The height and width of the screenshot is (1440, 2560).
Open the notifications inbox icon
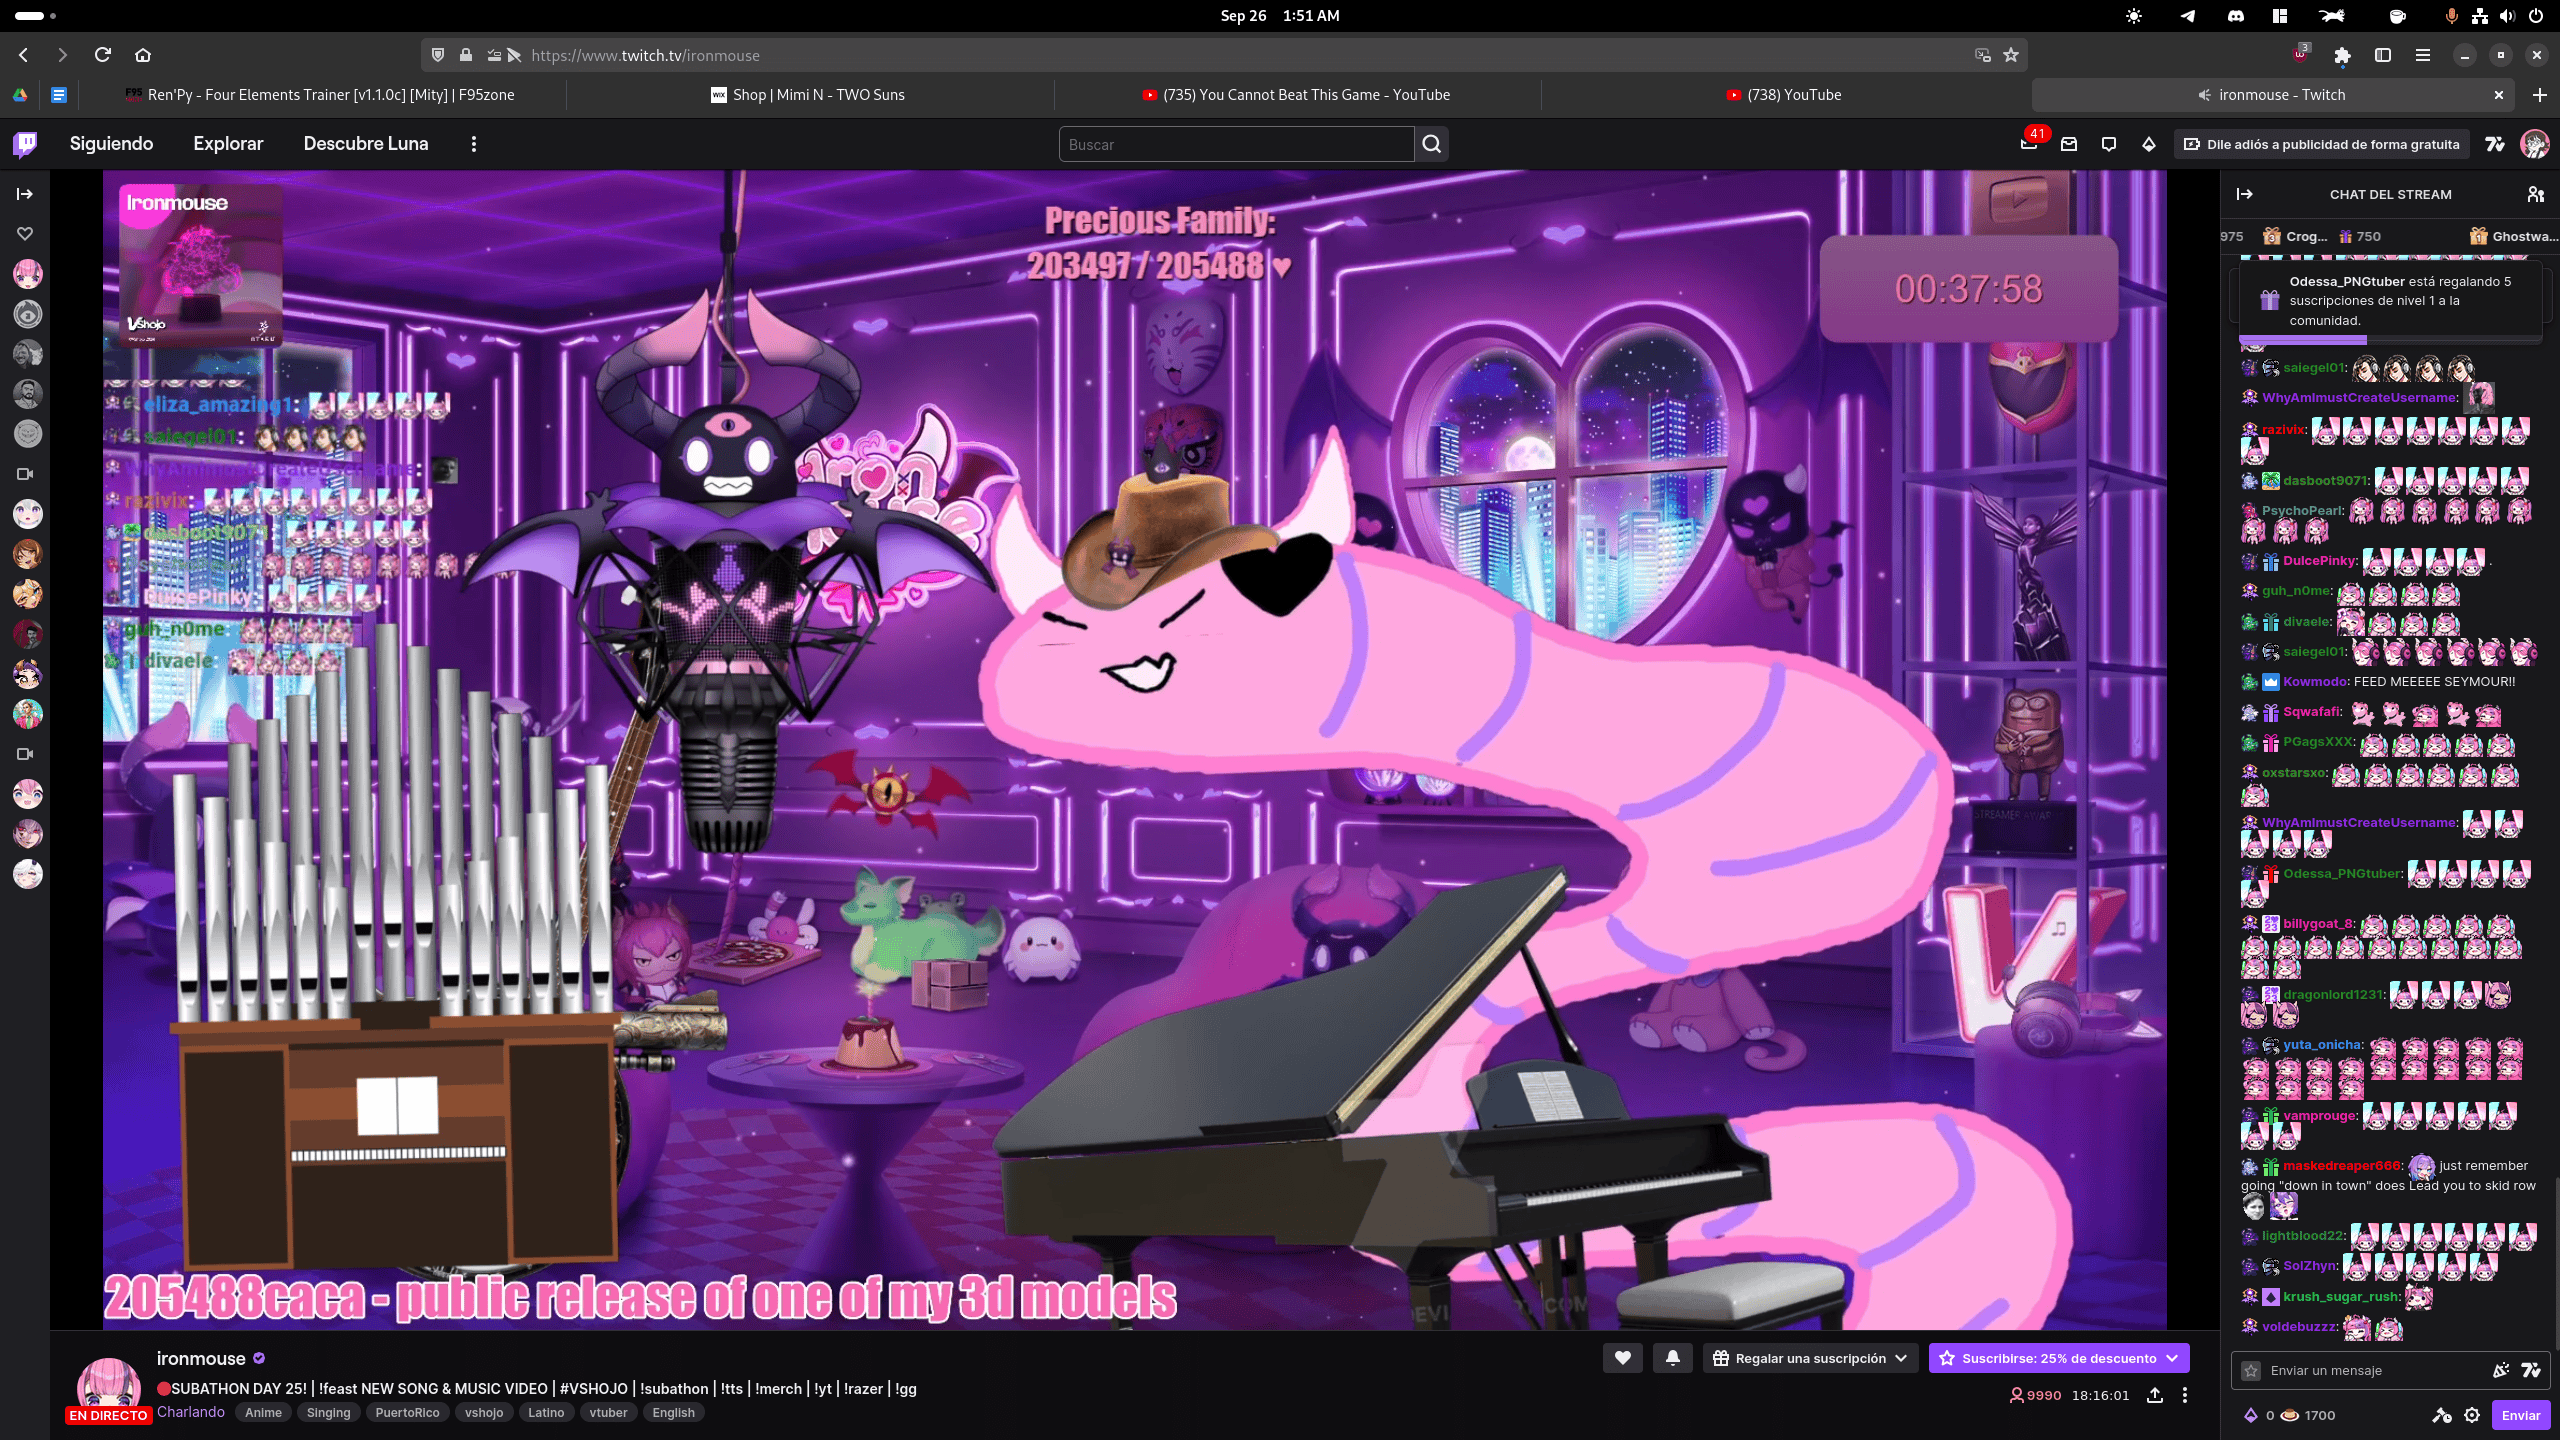(x=2069, y=144)
